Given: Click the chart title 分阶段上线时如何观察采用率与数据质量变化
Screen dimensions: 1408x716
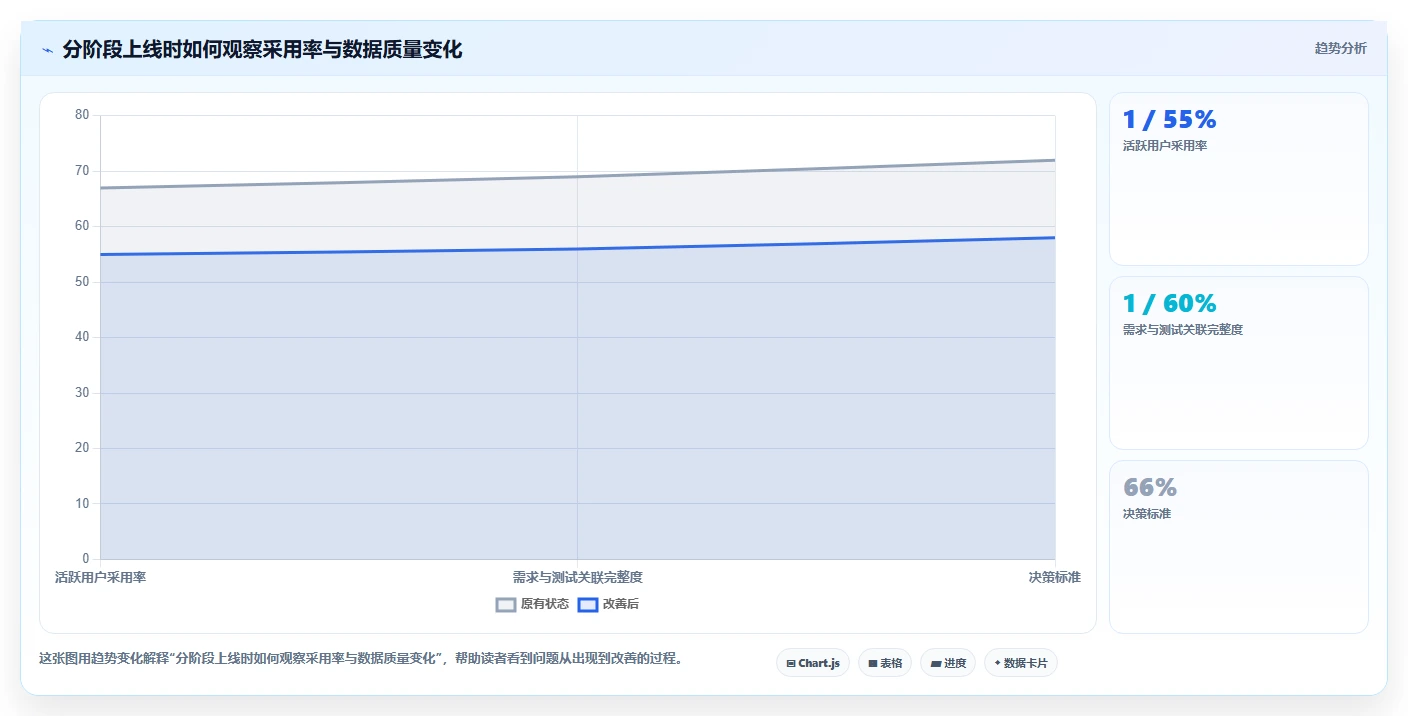Looking at the screenshot, I should pyautogui.click(x=262, y=50).
